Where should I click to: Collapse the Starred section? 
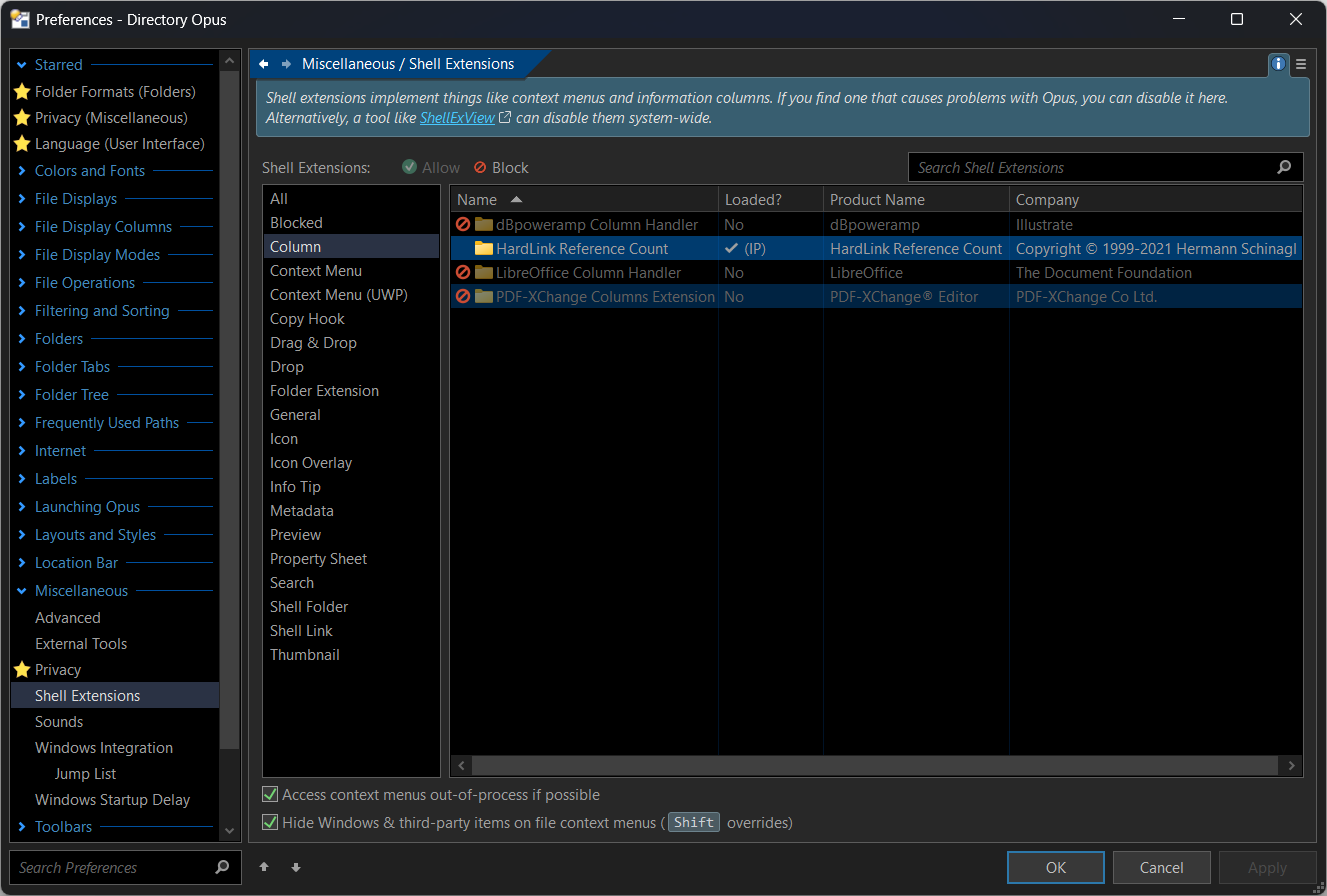(x=22, y=65)
